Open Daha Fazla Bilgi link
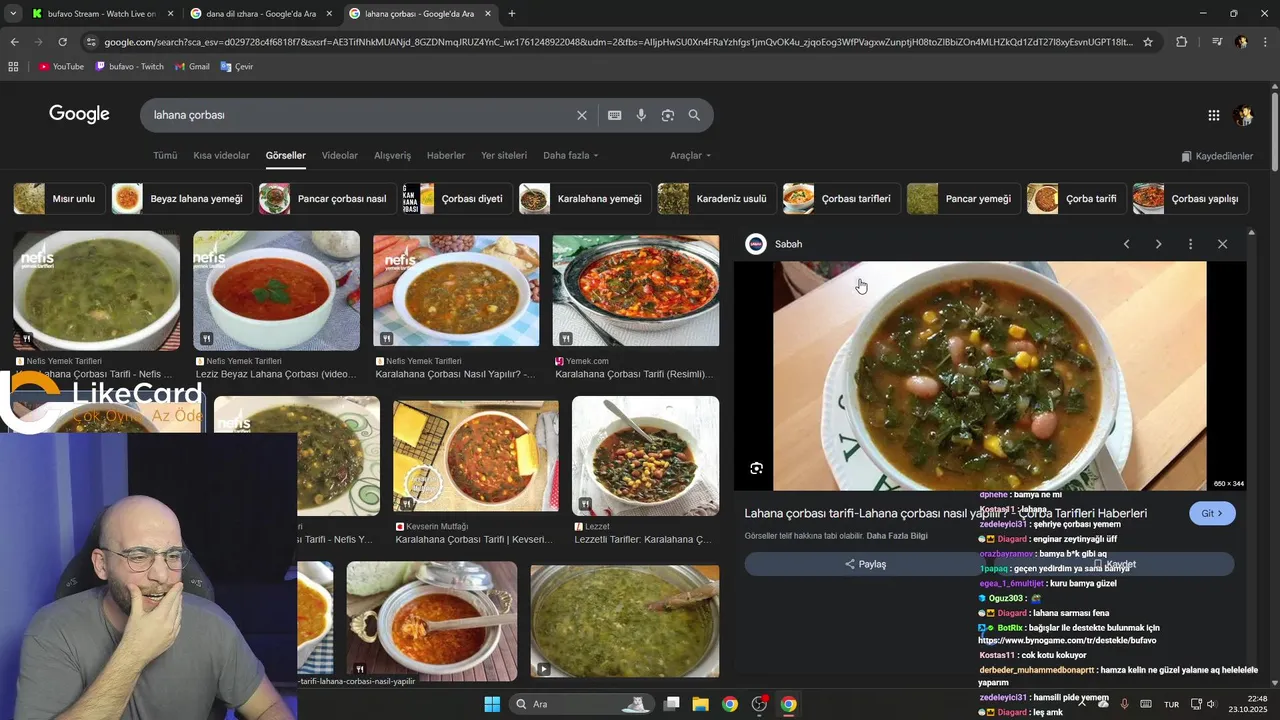 tap(897, 536)
